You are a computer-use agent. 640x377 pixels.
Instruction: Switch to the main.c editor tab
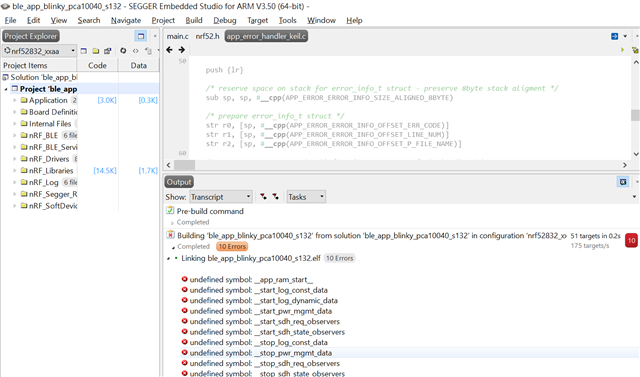click(x=178, y=36)
